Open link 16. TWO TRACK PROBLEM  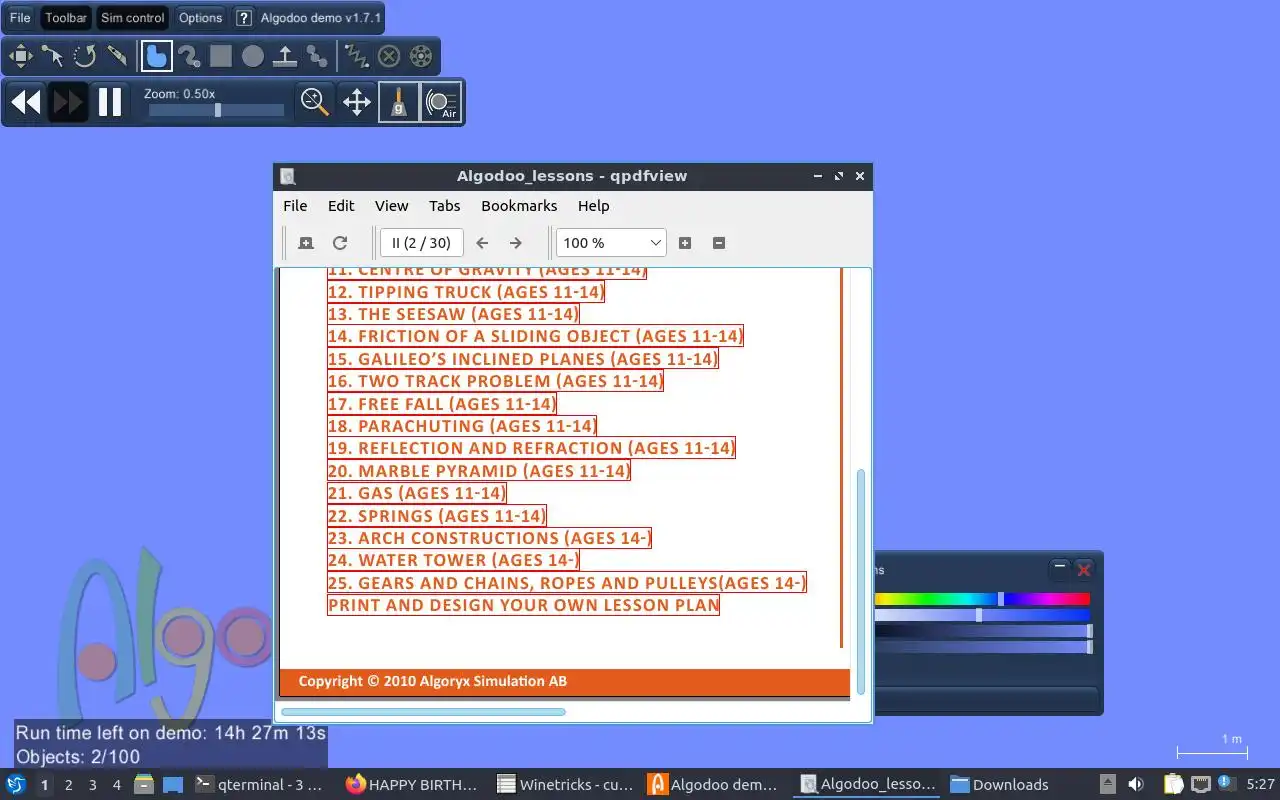pyautogui.click(x=495, y=381)
